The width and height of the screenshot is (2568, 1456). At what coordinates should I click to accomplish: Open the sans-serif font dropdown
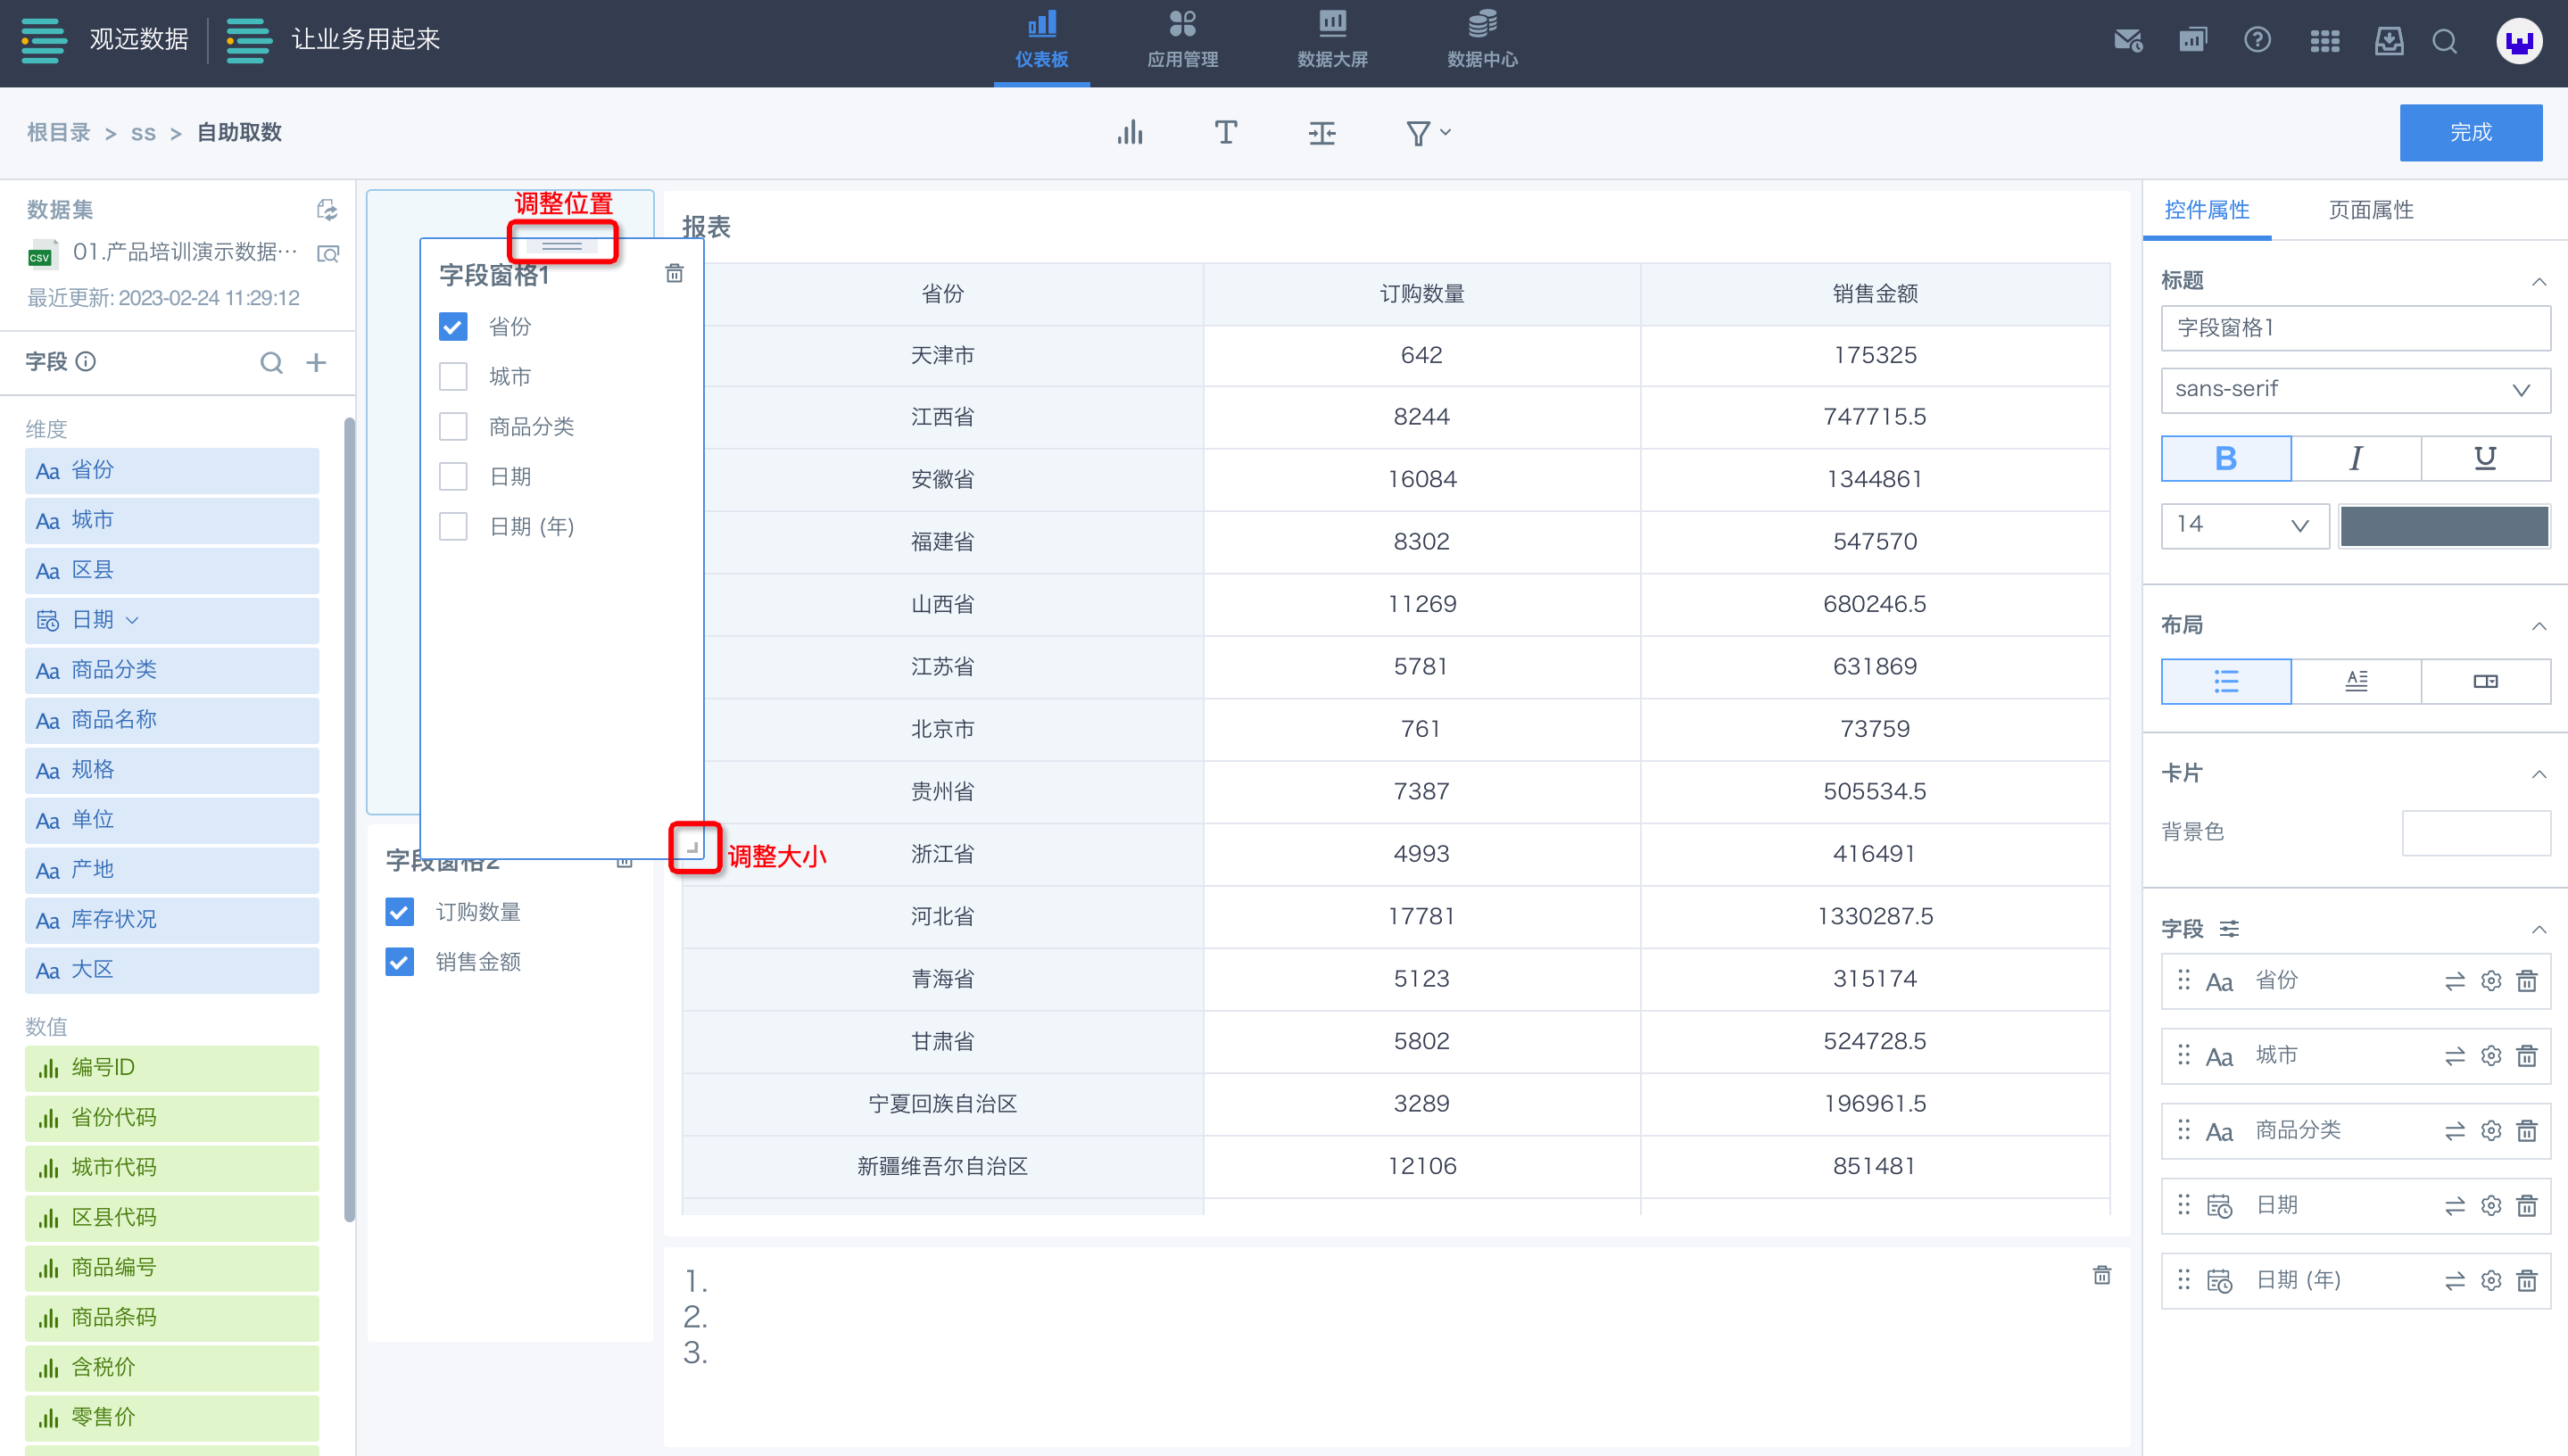coord(2354,390)
